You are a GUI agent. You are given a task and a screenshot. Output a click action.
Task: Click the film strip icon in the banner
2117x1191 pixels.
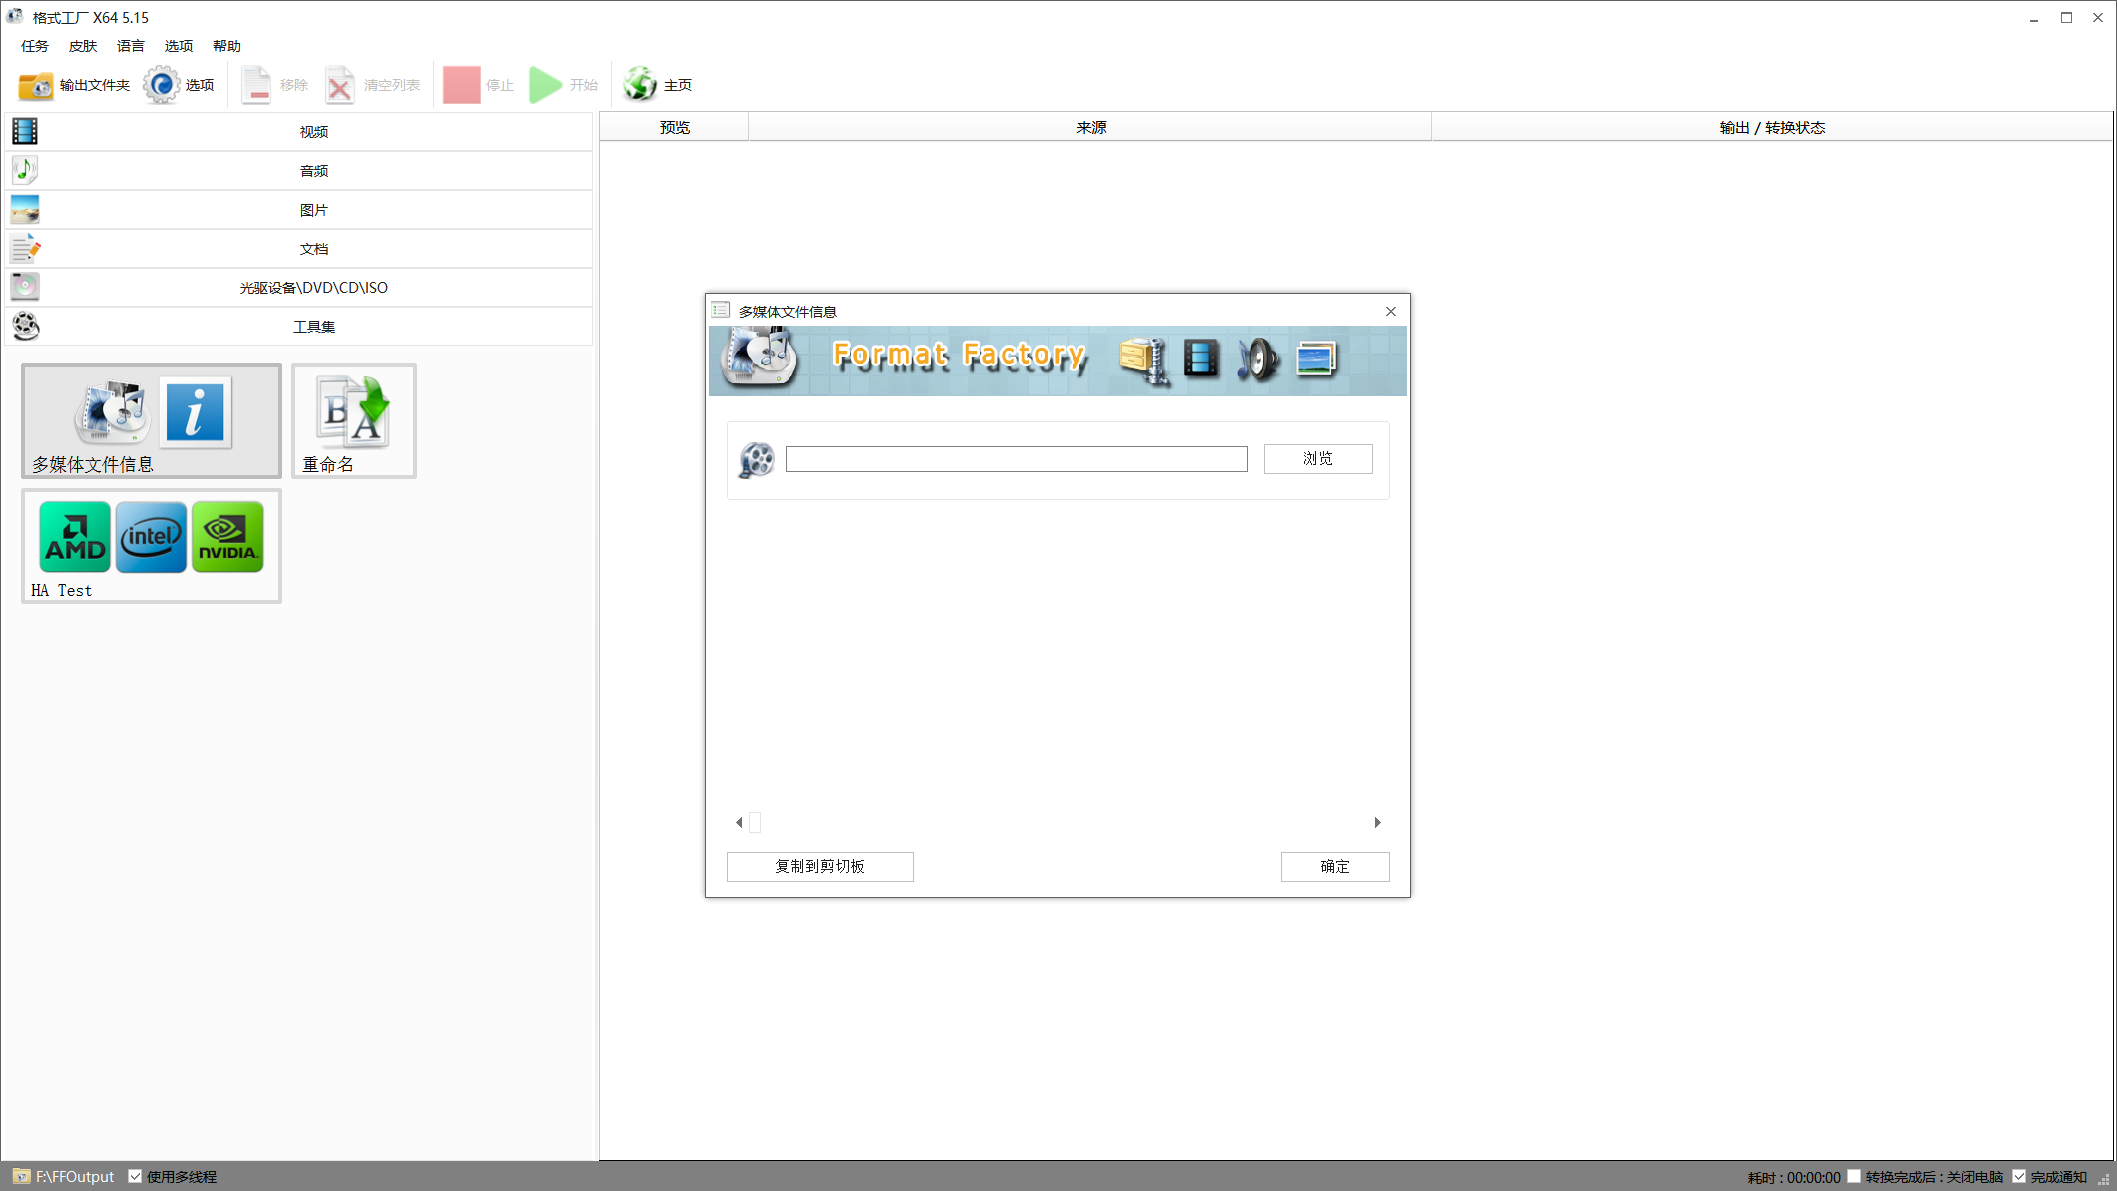coord(1201,359)
